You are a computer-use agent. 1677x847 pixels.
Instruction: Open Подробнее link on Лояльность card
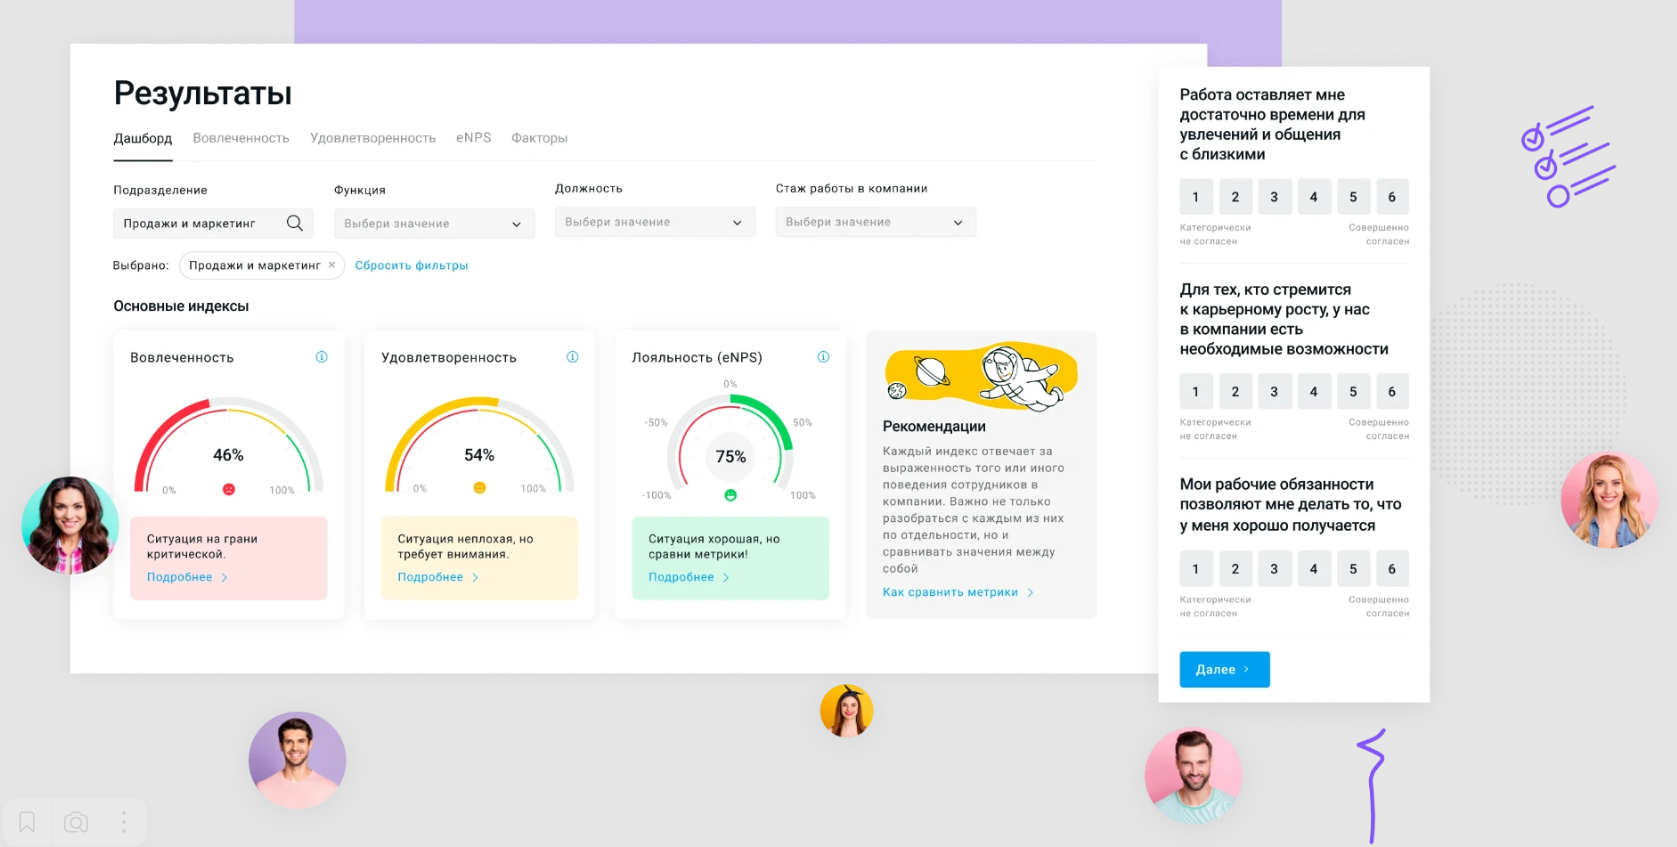689,577
